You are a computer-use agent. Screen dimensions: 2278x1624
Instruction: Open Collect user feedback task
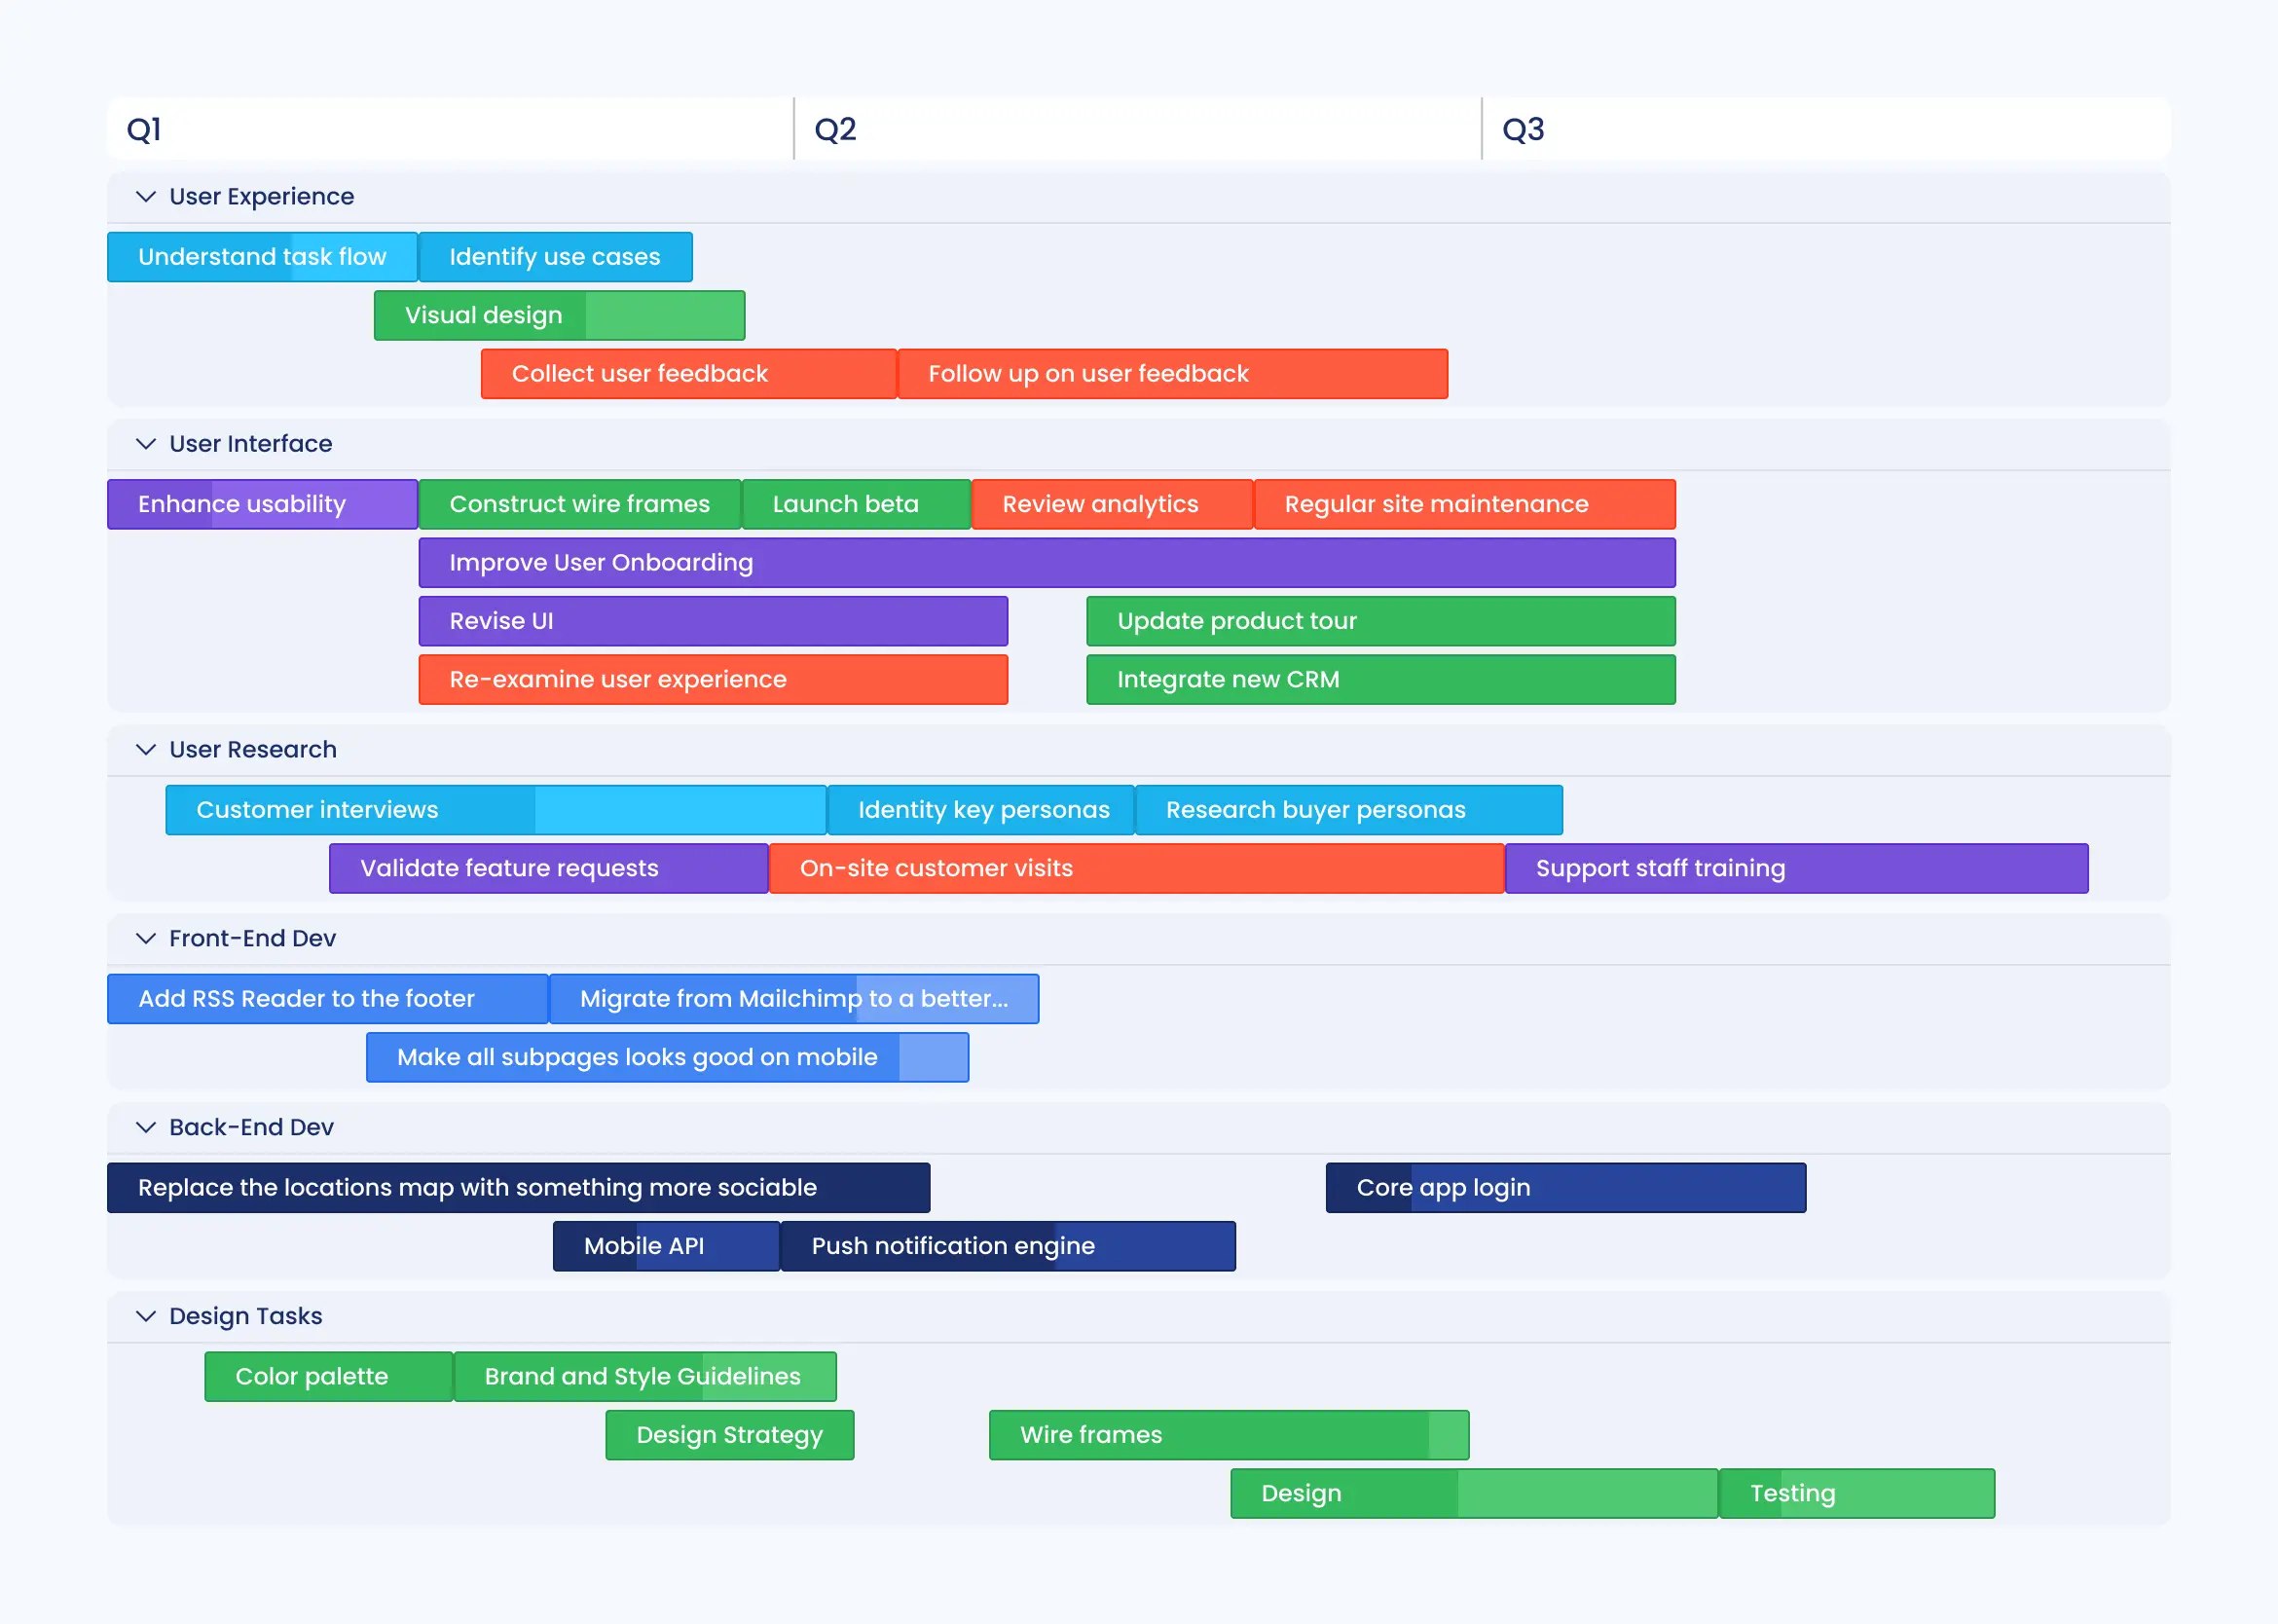pos(688,374)
